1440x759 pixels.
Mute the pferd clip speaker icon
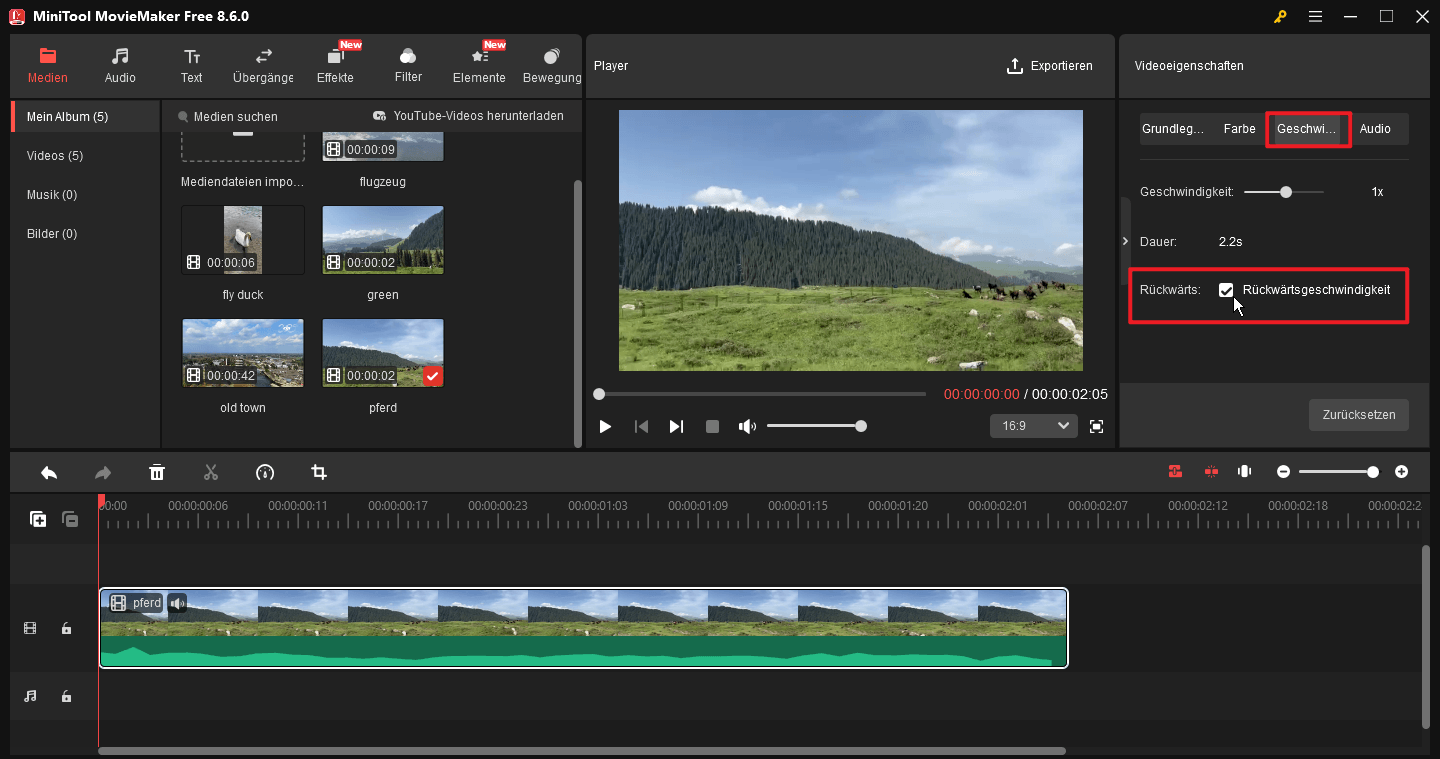point(177,602)
